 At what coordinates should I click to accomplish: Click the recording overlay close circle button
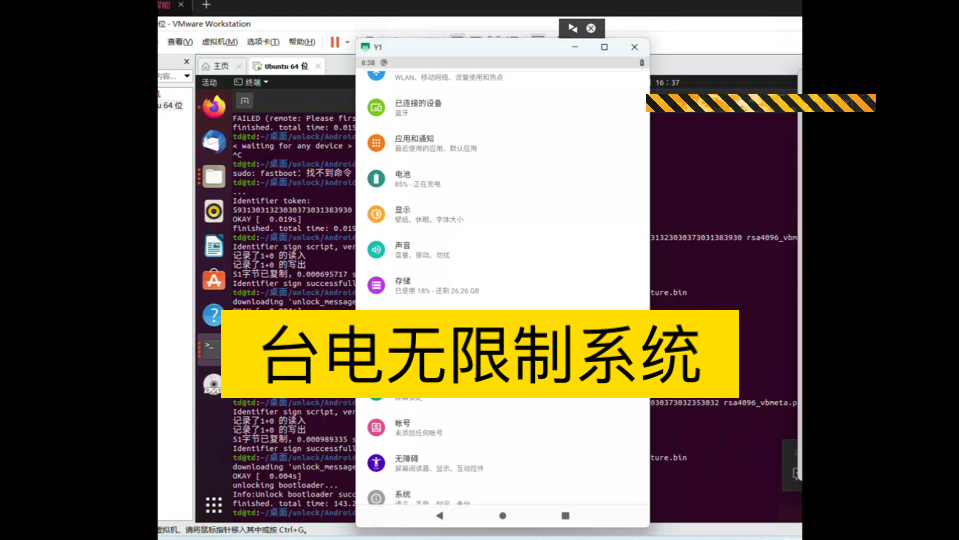tap(591, 28)
